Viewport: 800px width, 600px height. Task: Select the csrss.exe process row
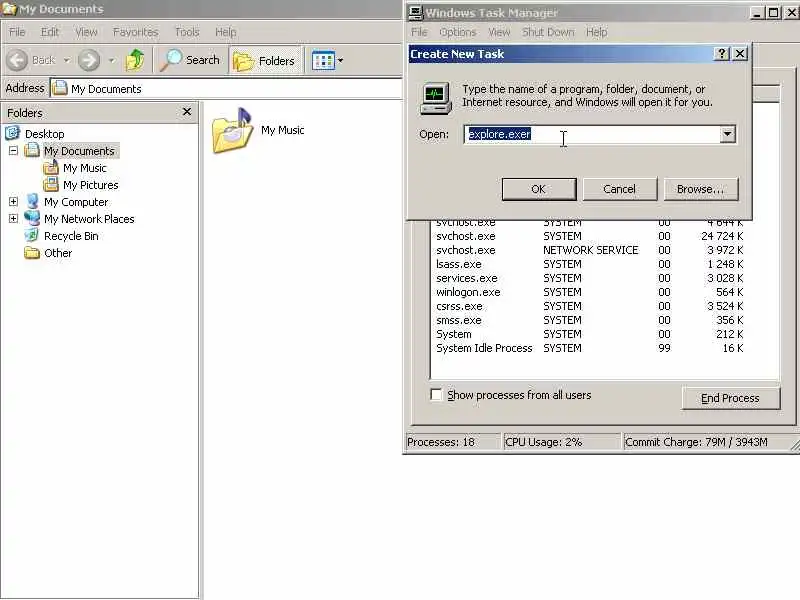coord(589,306)
